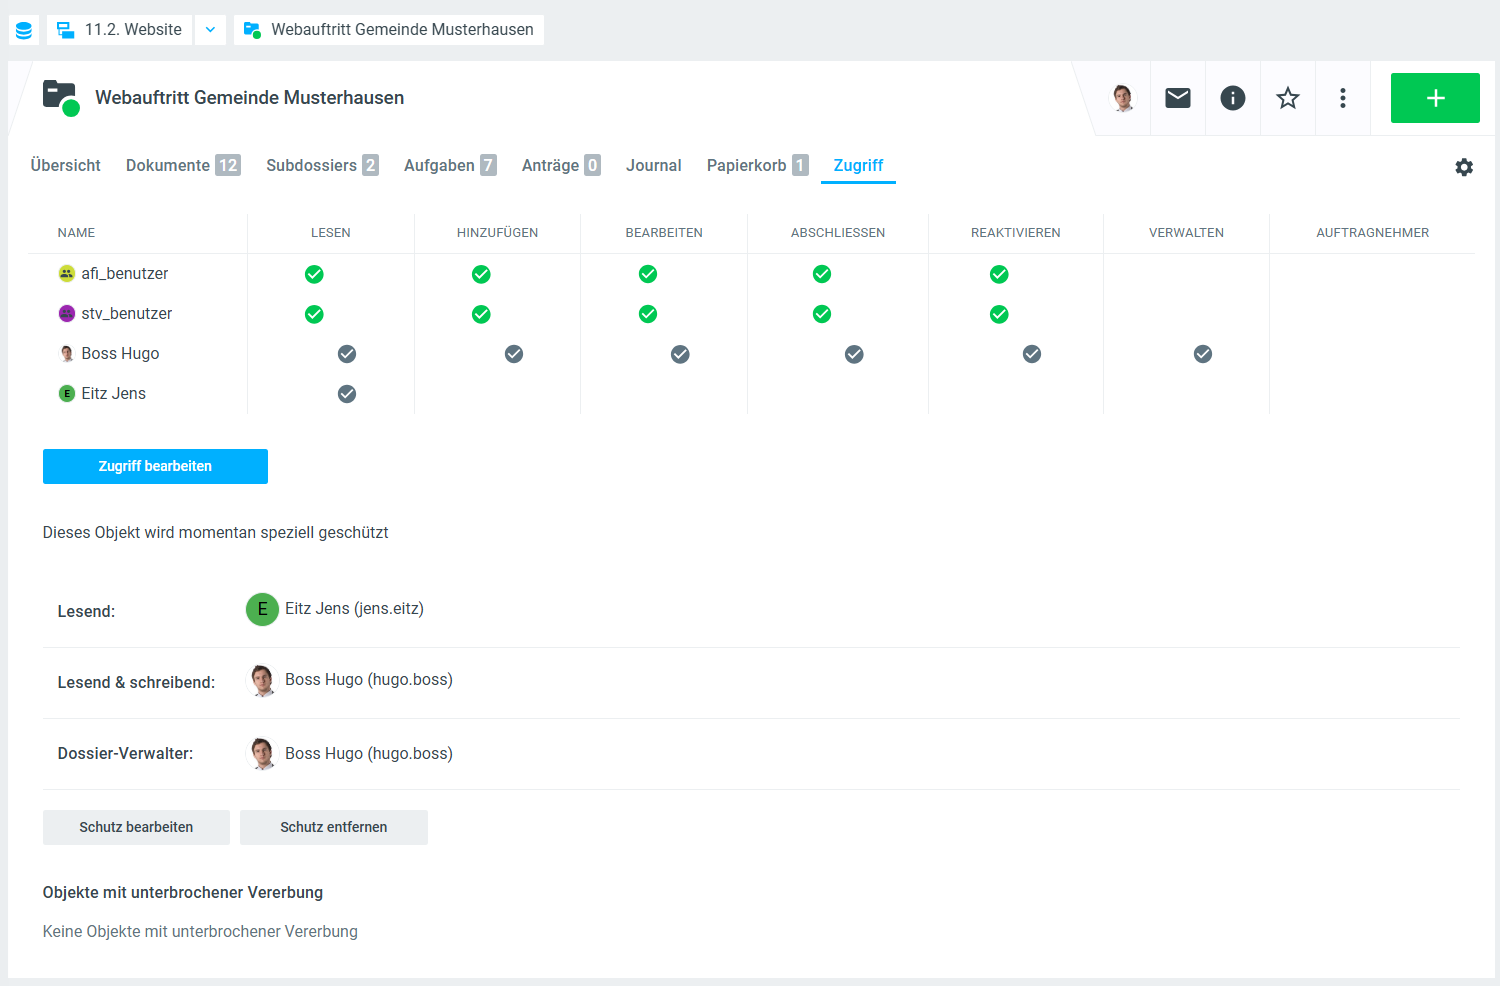Click the dossier folder icon beside title

click(61, 98)
